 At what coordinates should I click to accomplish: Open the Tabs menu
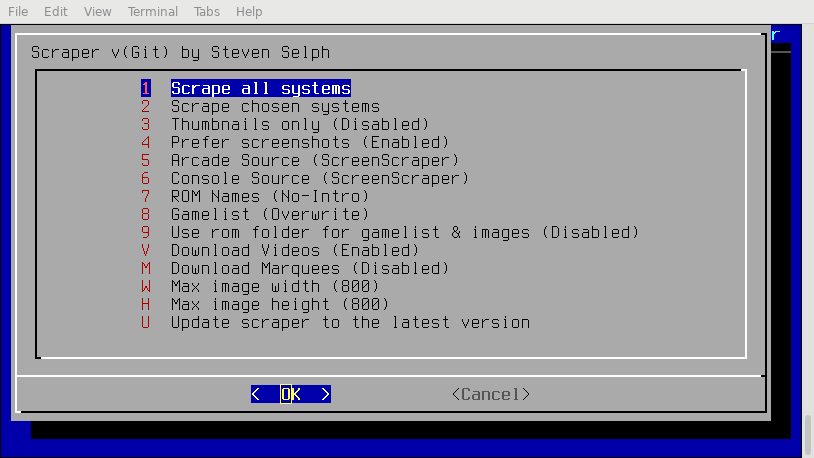click(x=207, y=12)
